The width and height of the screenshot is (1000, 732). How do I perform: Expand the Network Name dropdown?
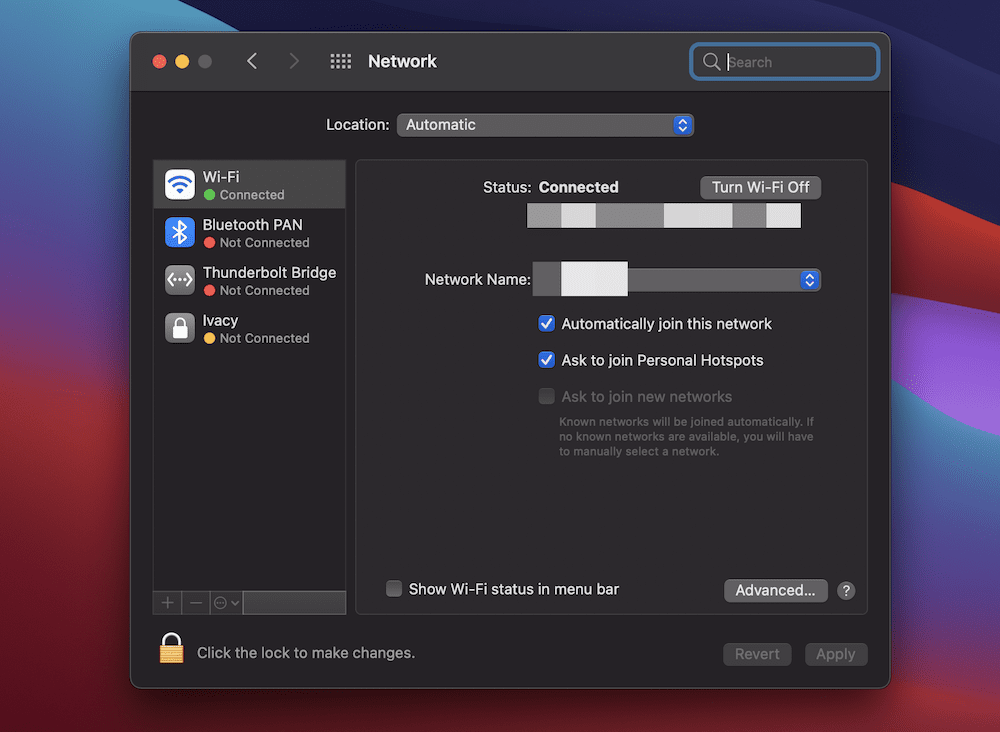pyautogui.click(x=809, y=280)
